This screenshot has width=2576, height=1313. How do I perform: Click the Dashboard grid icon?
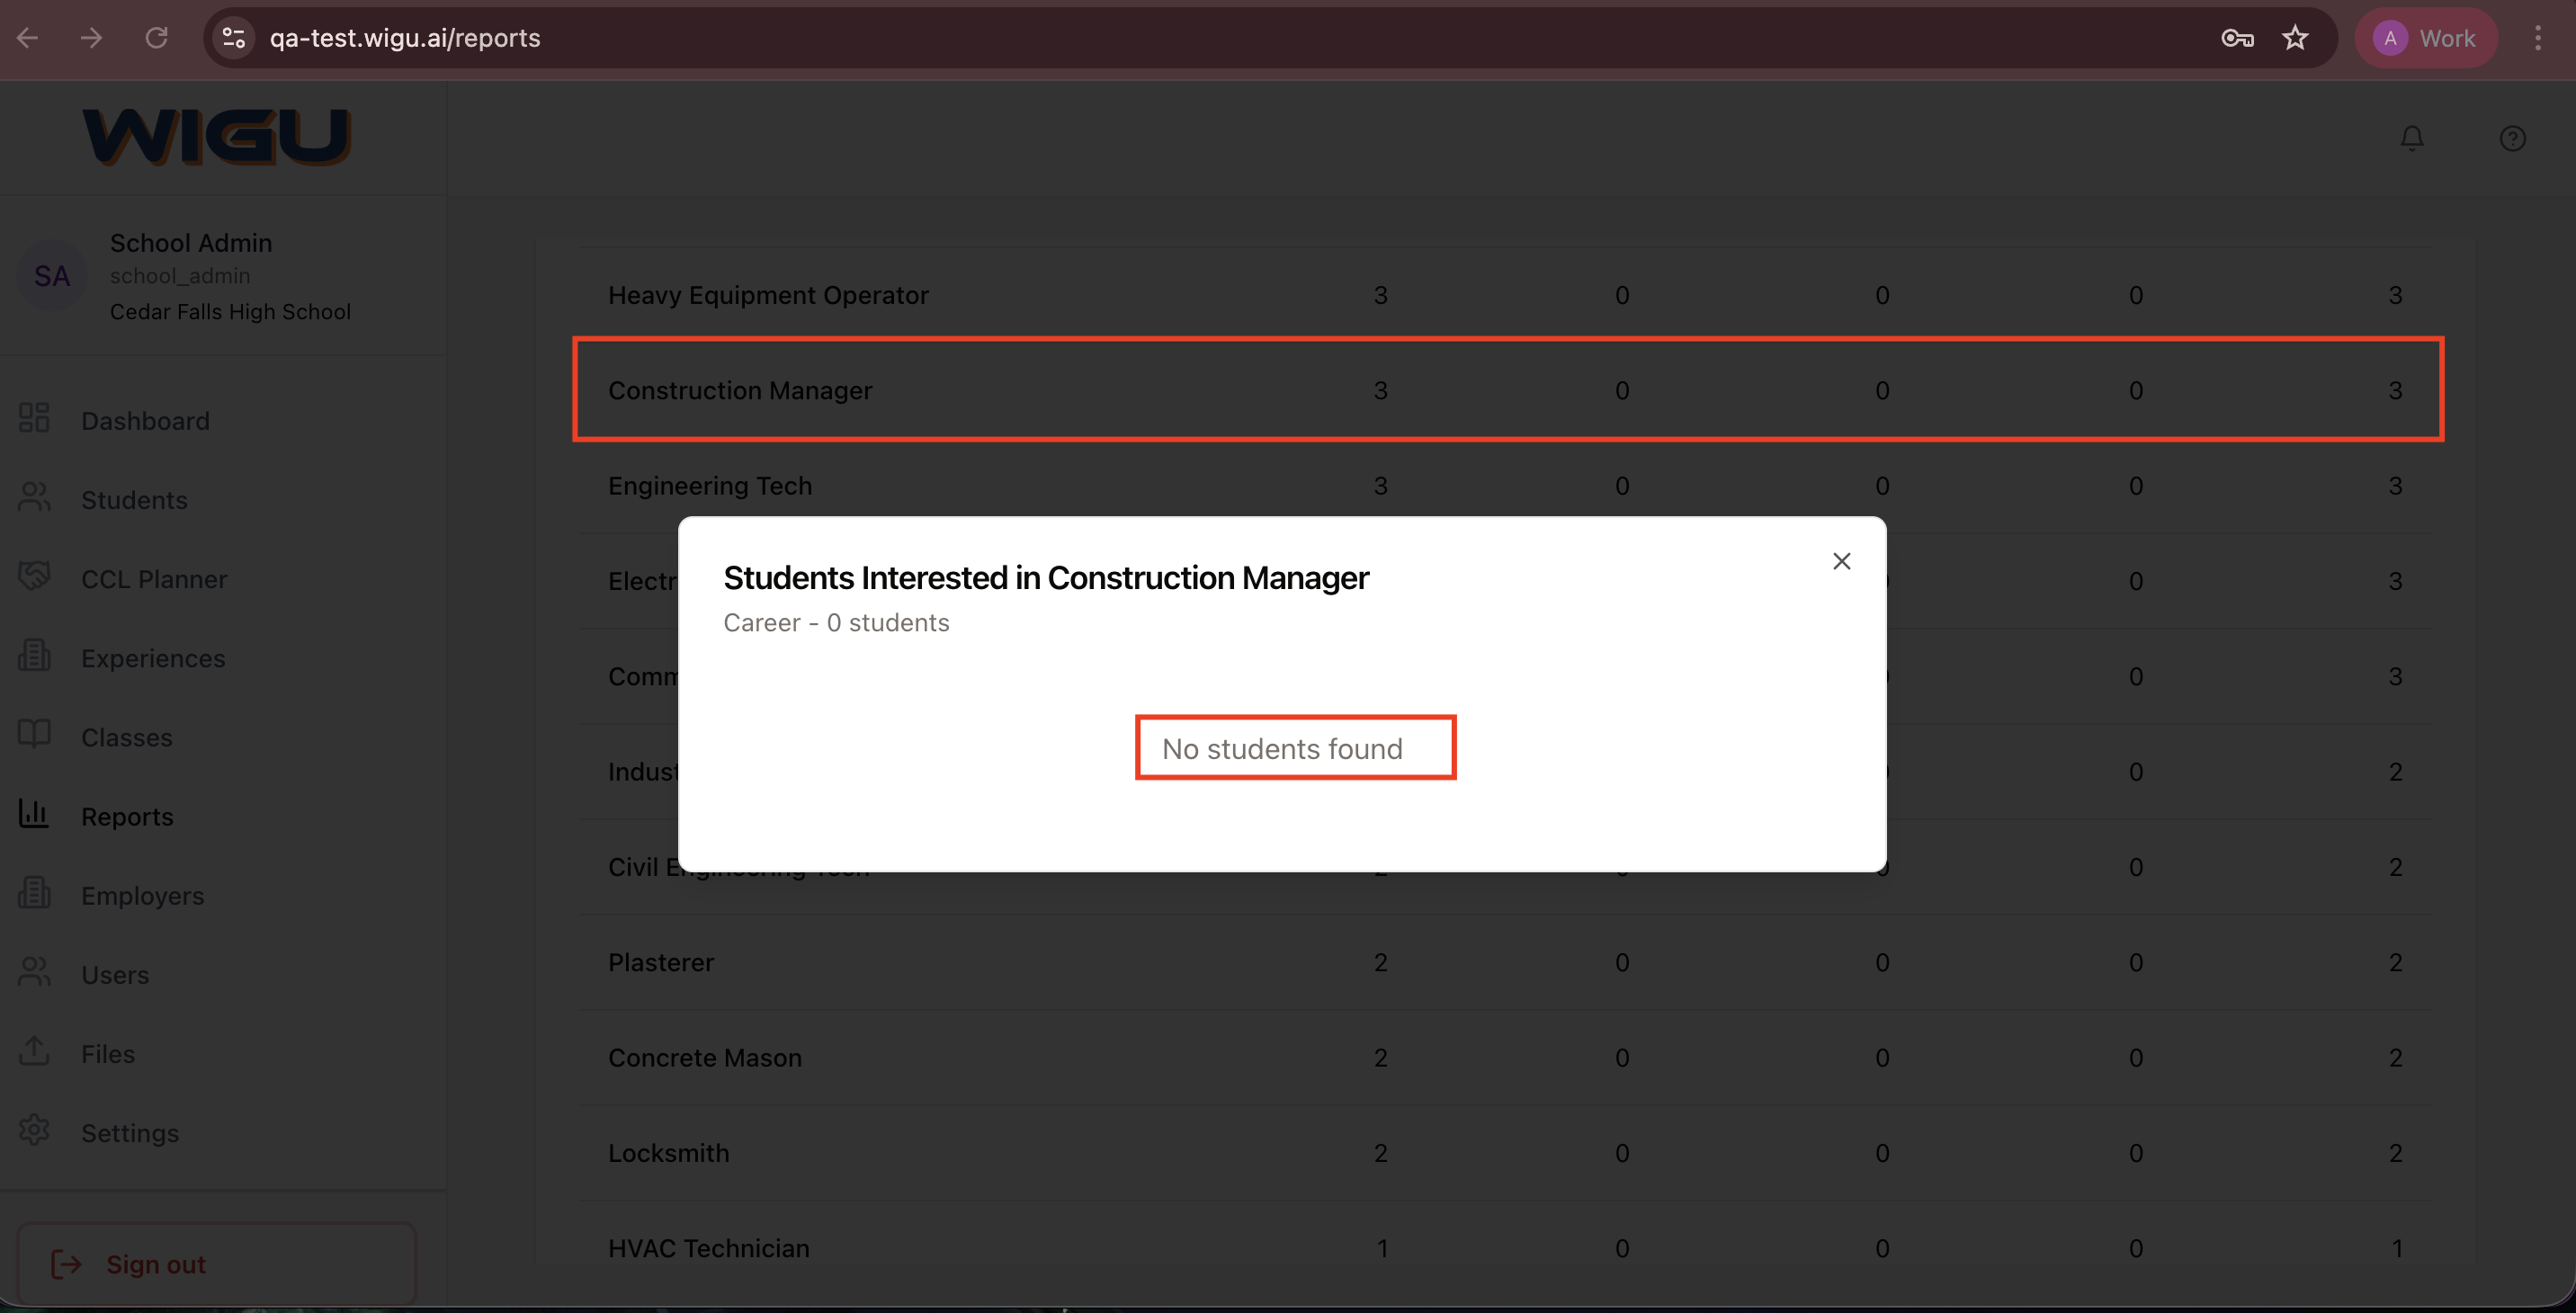click(x=34, y=418)
